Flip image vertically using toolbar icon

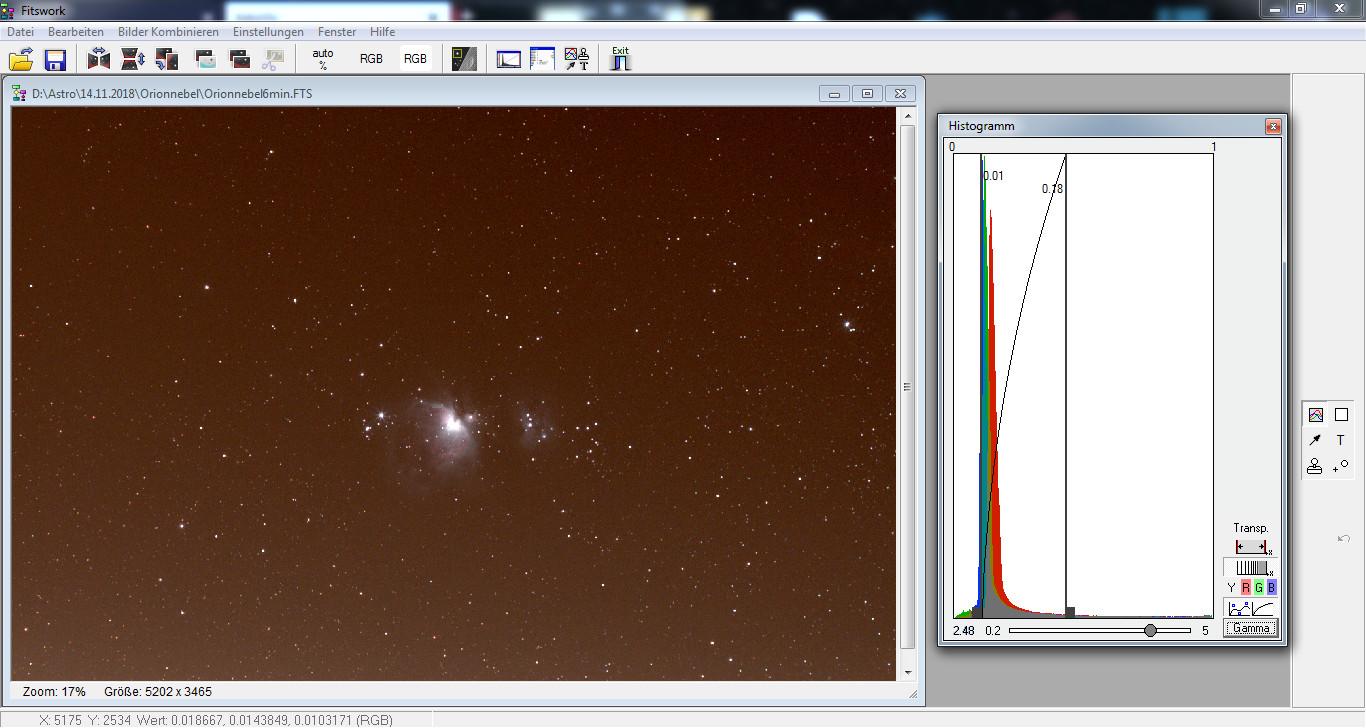(x=133, y=59)
